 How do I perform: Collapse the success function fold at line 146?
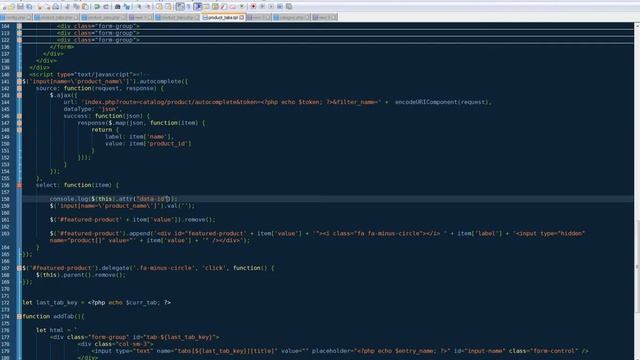coord(19,116)
